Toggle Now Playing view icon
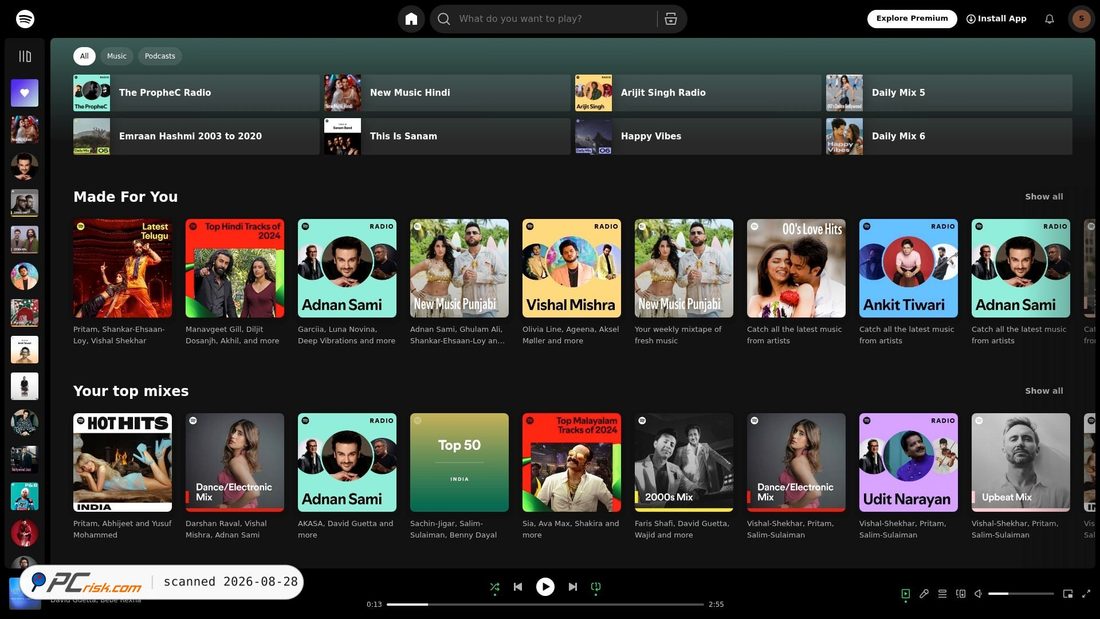 pyautogui.click(x=906, y=594)
